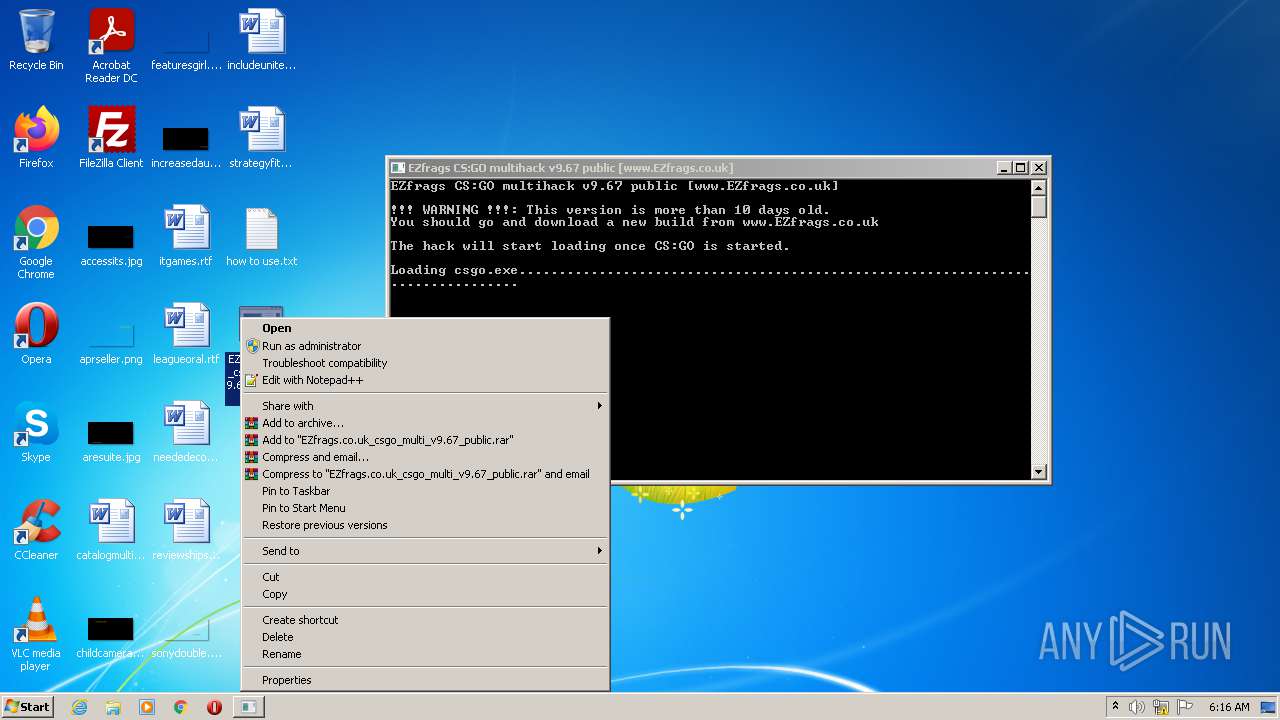Select the featuresgirl desktop file
Screen dimensions: 1280x720
[186, 46]
